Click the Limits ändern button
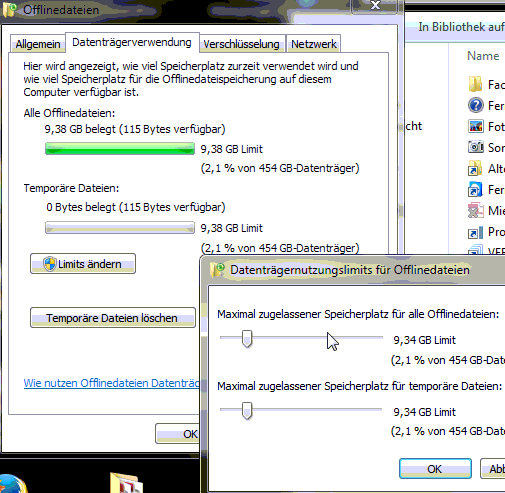 click(x=83, y=264)
